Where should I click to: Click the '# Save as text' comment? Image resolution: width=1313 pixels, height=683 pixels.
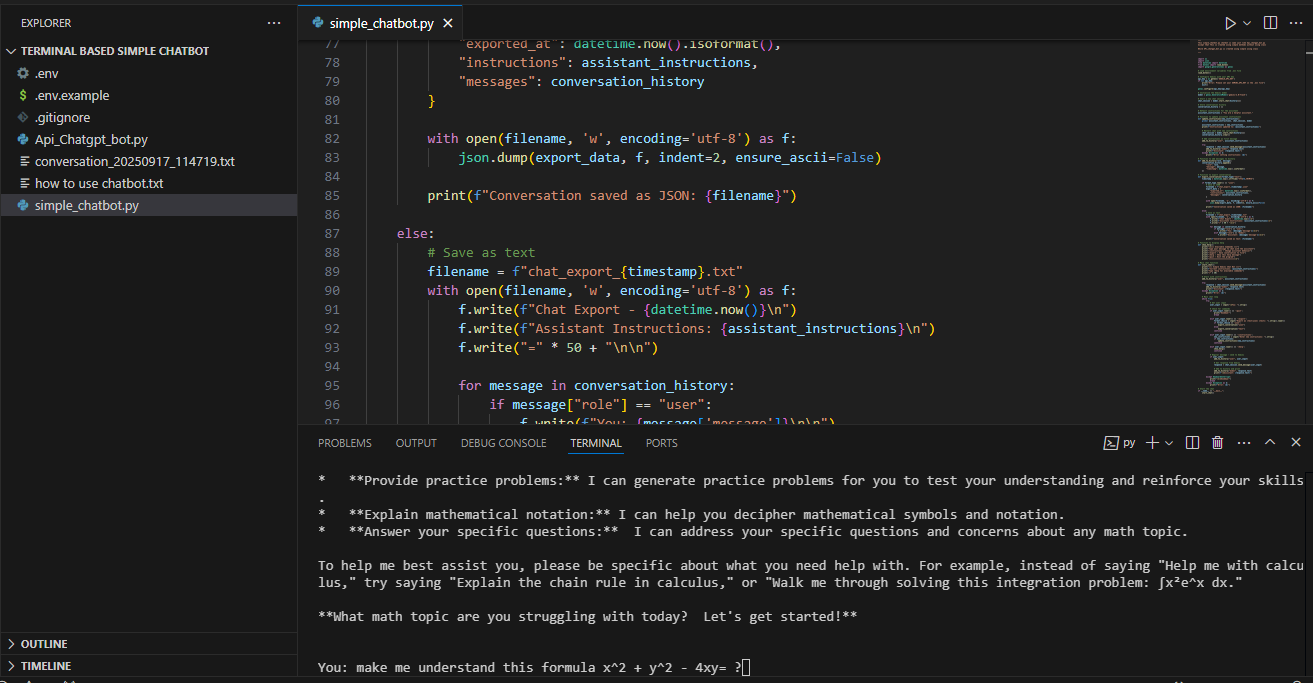click(x=481, y=253)
